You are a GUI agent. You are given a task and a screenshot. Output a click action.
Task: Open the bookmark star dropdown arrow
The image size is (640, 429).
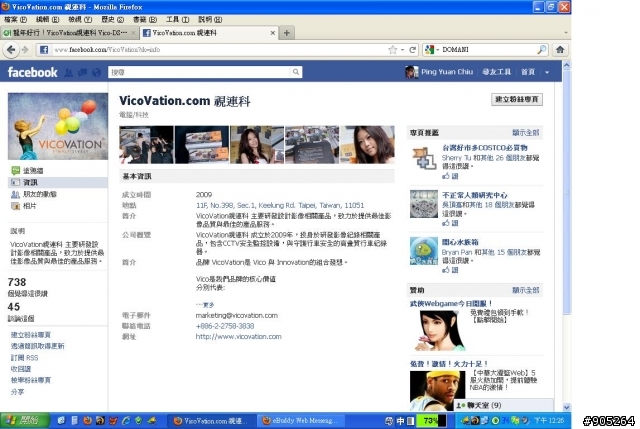402,50
